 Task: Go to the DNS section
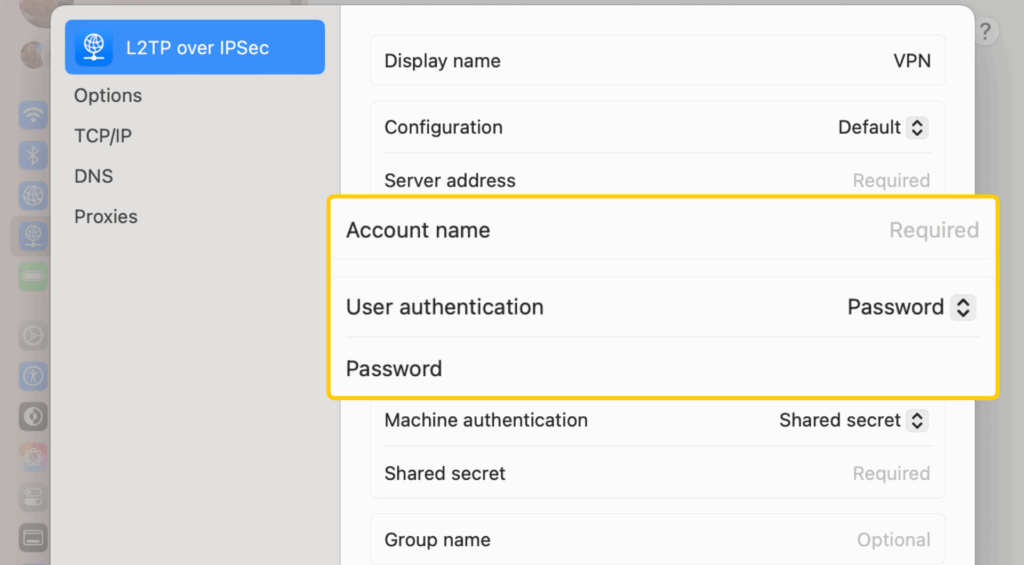[x=94, y=176]
